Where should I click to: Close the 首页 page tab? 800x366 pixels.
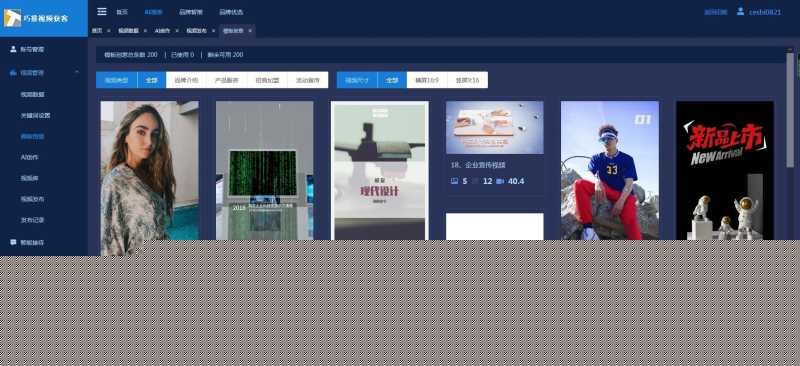(109, 31)
